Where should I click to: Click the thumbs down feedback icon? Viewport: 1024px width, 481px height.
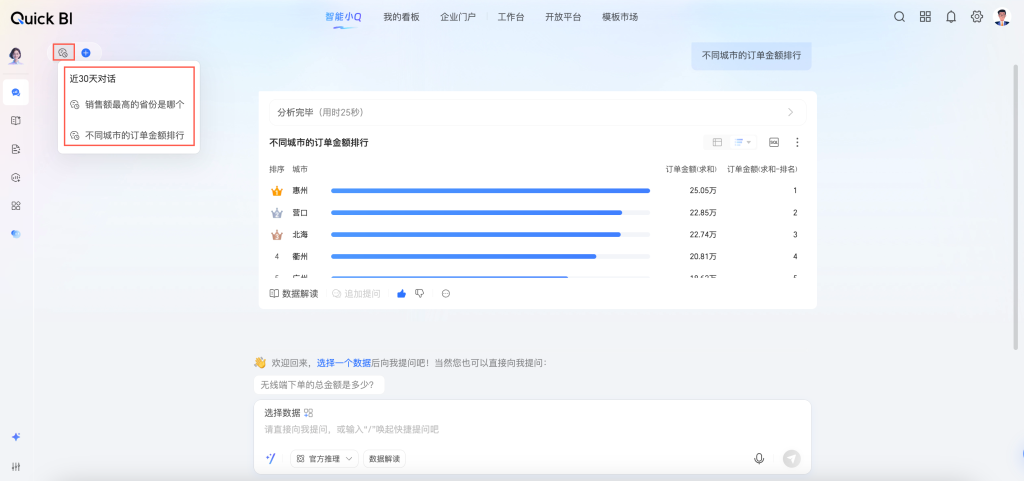420,293
